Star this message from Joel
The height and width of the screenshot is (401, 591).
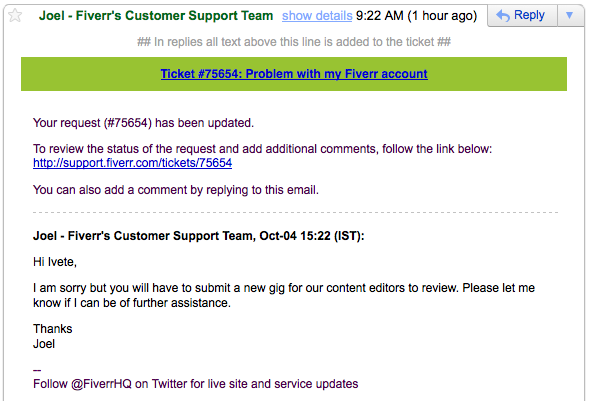[x=15, y=15]
